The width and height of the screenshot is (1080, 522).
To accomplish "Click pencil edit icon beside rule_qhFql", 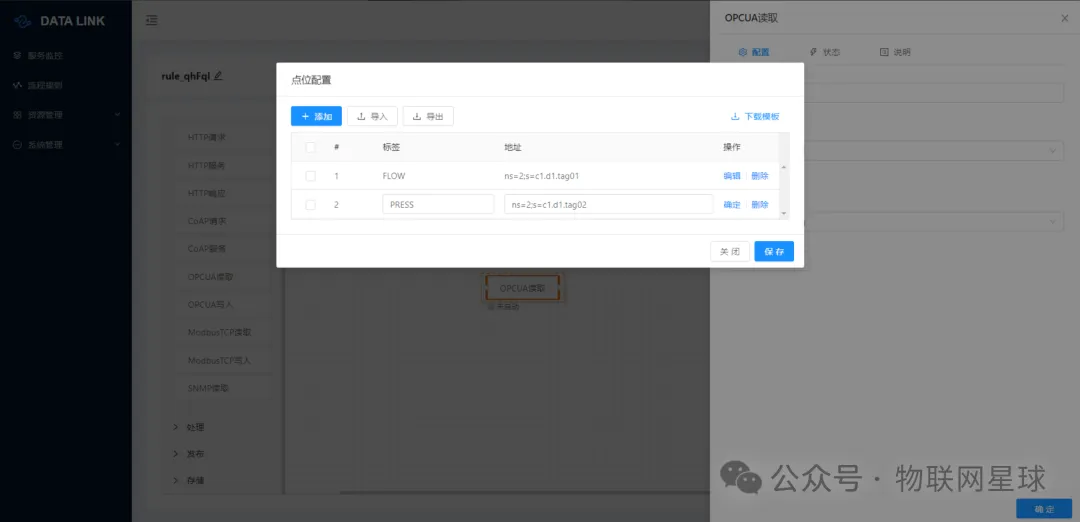I will (x=218, y=76).
